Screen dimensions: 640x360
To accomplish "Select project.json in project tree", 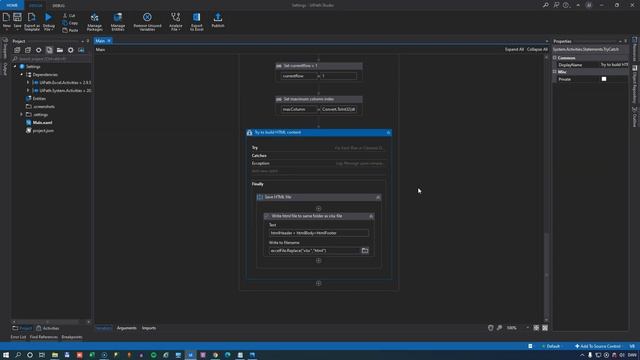I will click(43, 131).
